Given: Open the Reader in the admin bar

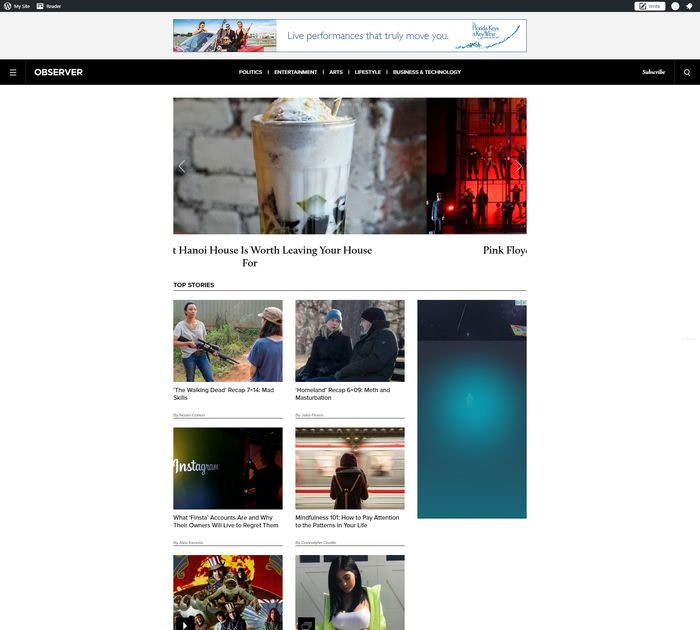Looking at the screenshot, I should (49, 6).
